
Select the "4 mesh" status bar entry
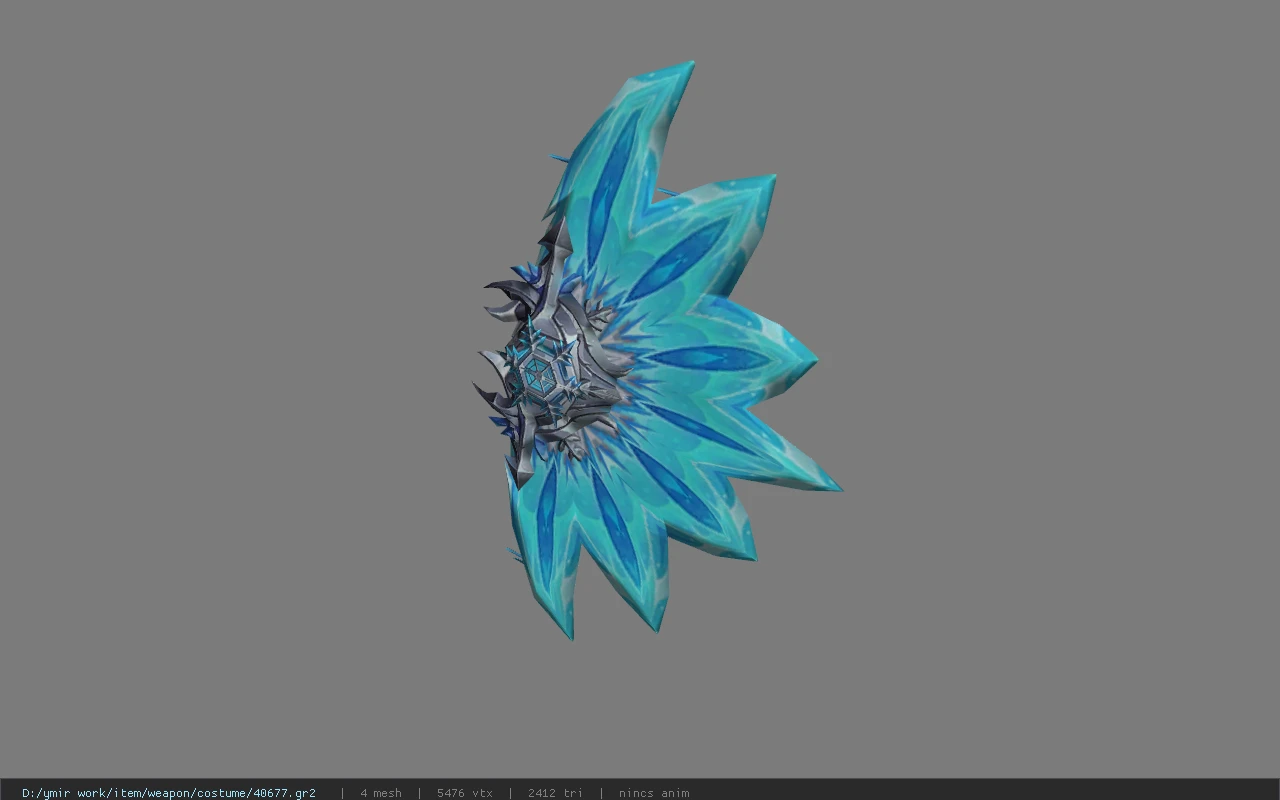[381, 793]
